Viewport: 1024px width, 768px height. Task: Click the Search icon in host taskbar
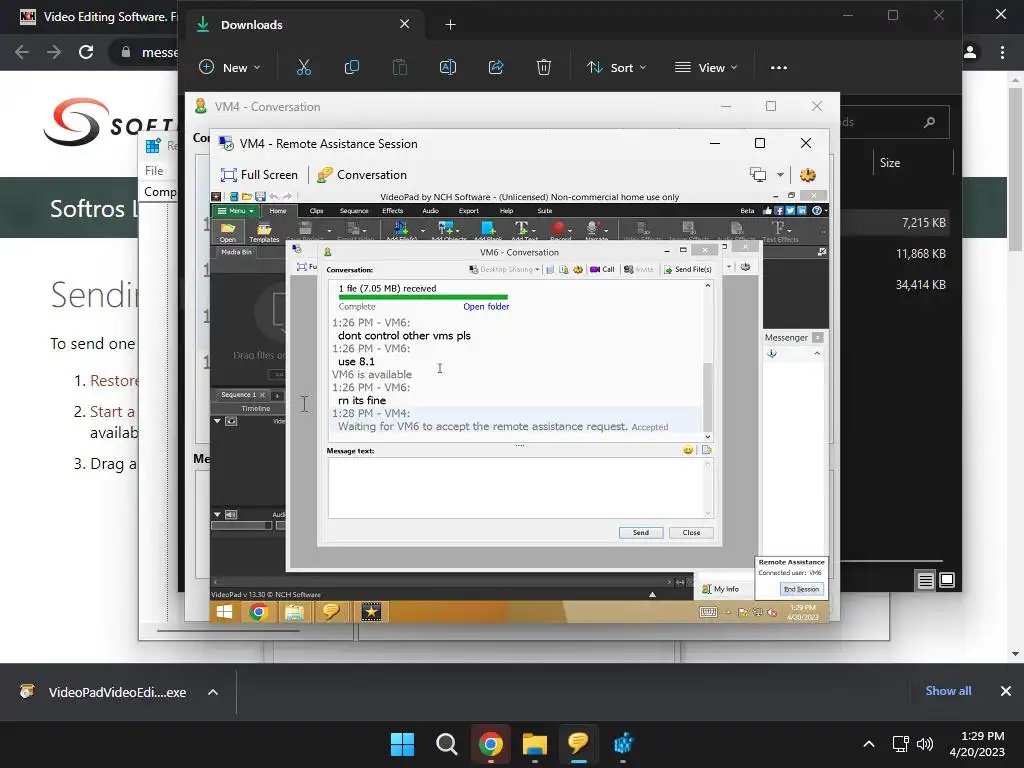pyautogui.click(x=447, y=744)
